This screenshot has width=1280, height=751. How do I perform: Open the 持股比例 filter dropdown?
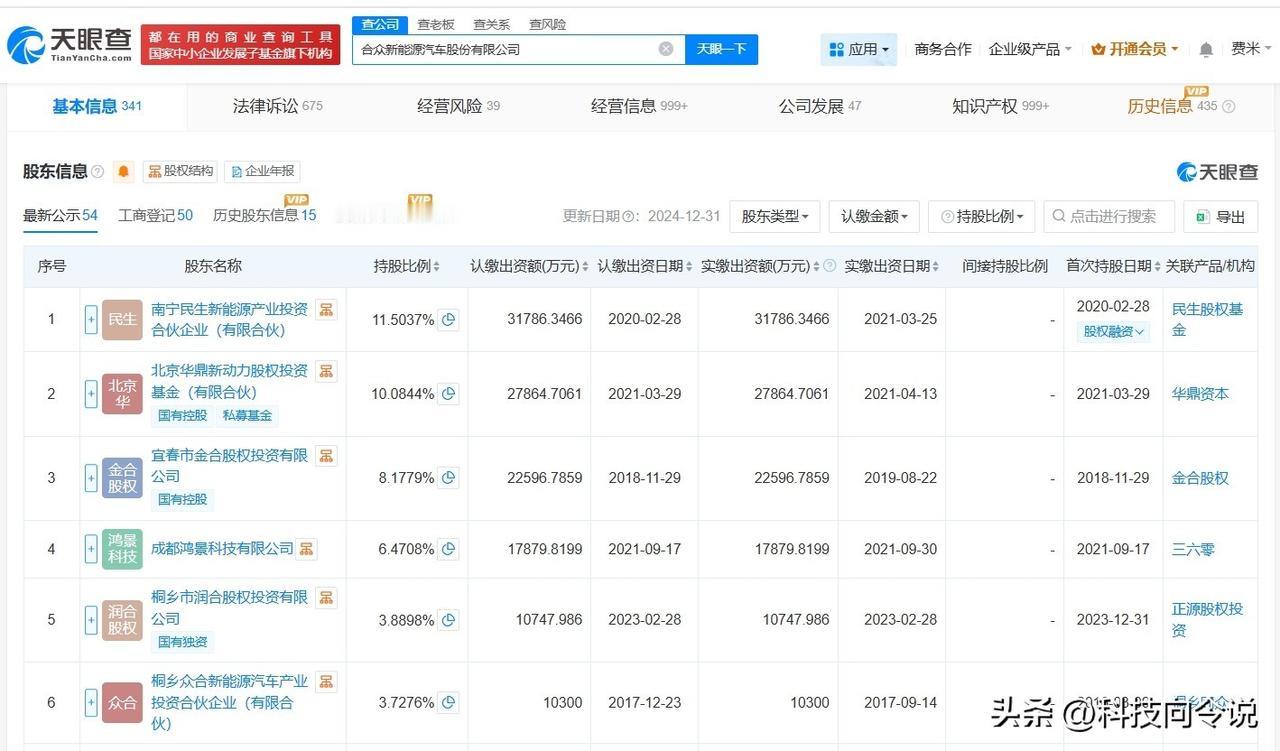pyautogui.click(x=982, y=216)
